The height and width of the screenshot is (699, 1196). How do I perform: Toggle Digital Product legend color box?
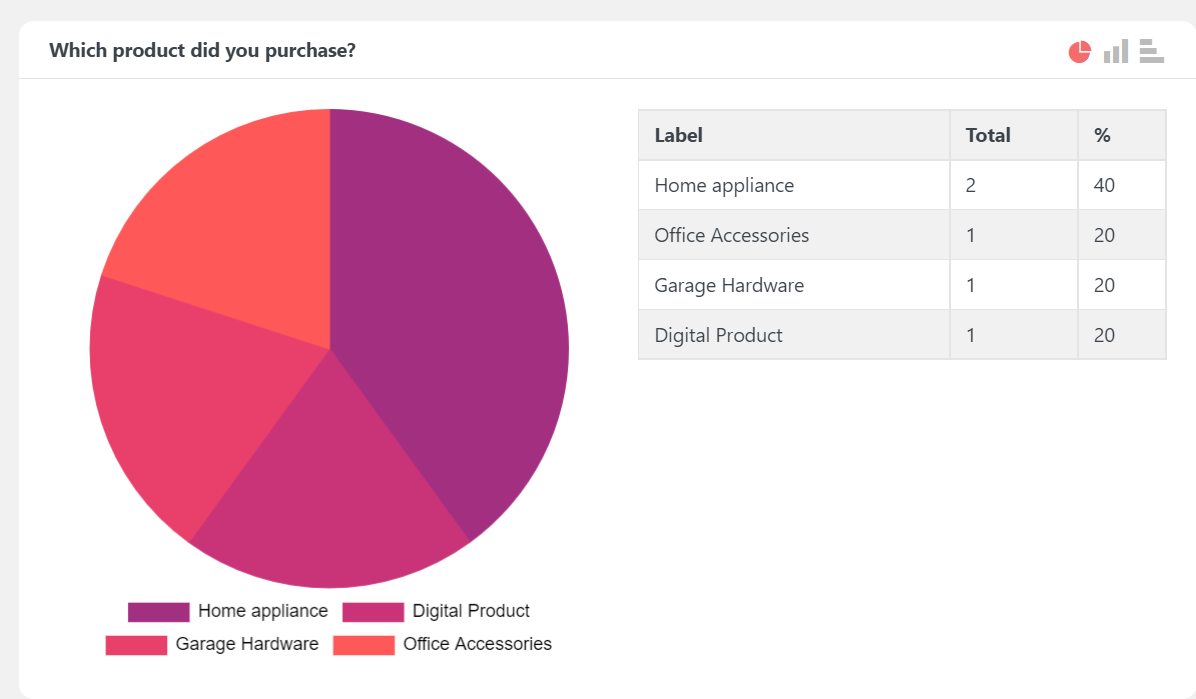373,612
